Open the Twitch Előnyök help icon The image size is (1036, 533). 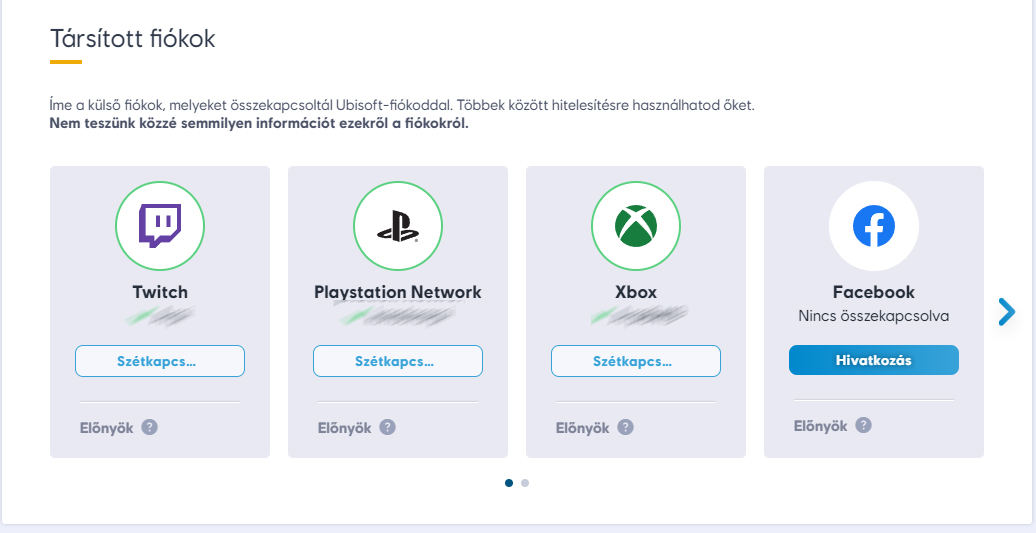tap(149, 427)
